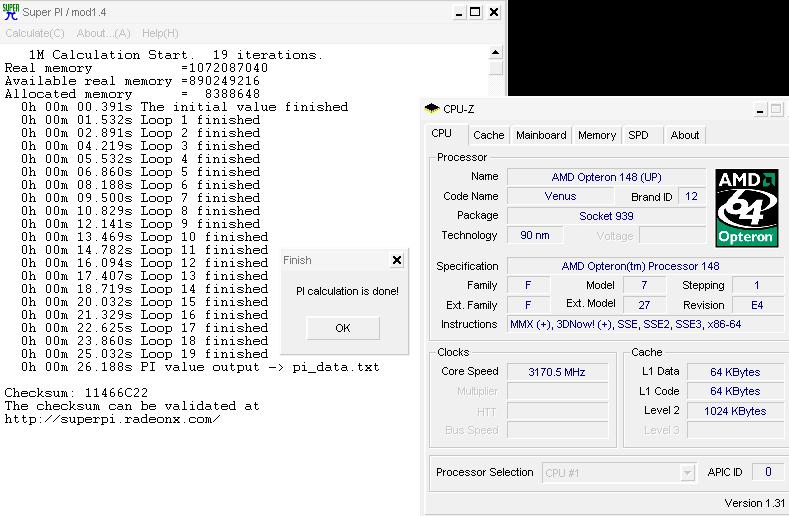Click the L1 Code value 64 KBytes
Screen dimensions: 789x516
point(735,391)
